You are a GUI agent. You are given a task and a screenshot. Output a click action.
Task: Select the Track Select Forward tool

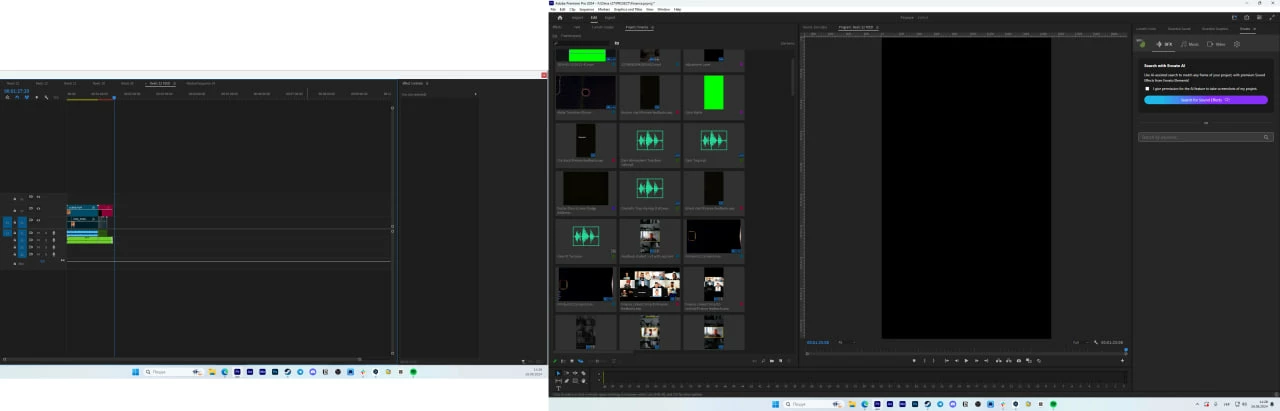567,373
